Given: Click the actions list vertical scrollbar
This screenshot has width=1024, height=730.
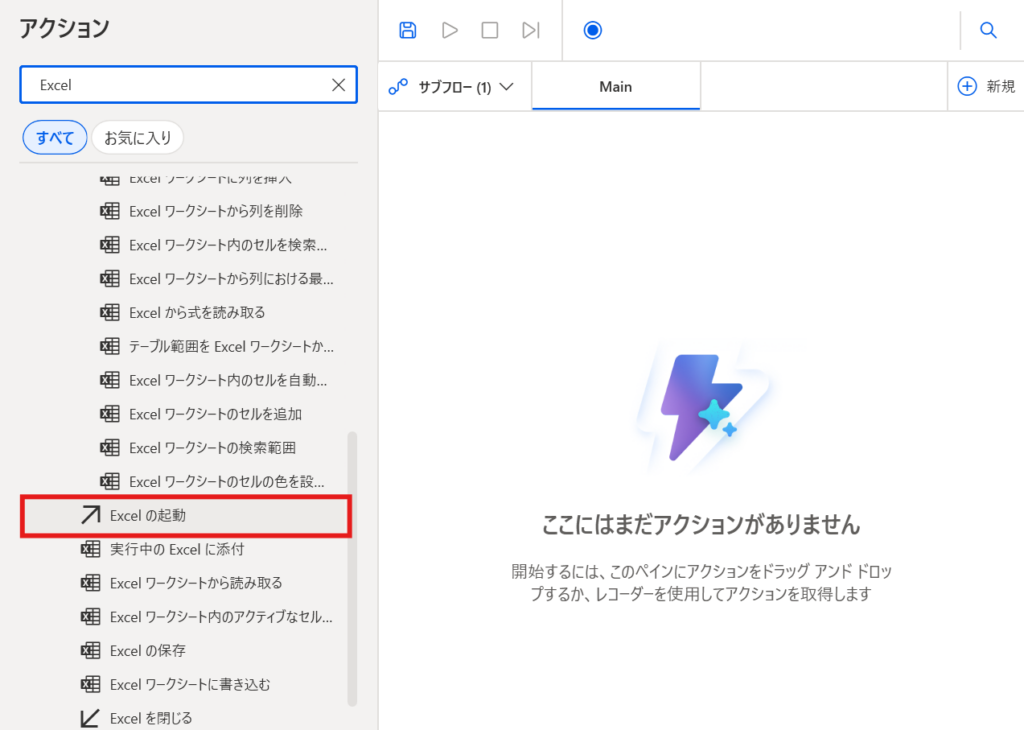Looking at the screenshot, I should [x=353, y=568].
